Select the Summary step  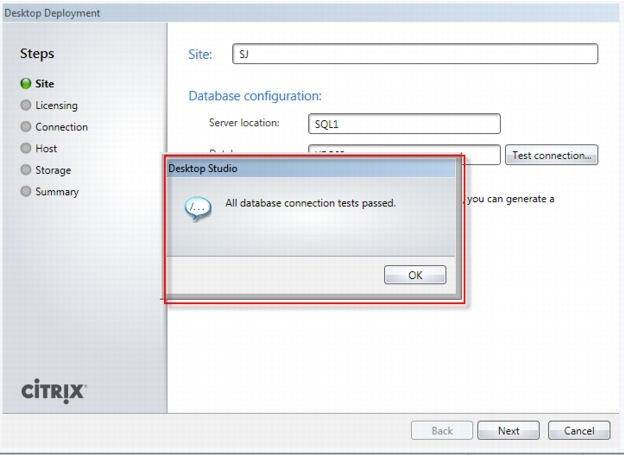click(57, 192)
